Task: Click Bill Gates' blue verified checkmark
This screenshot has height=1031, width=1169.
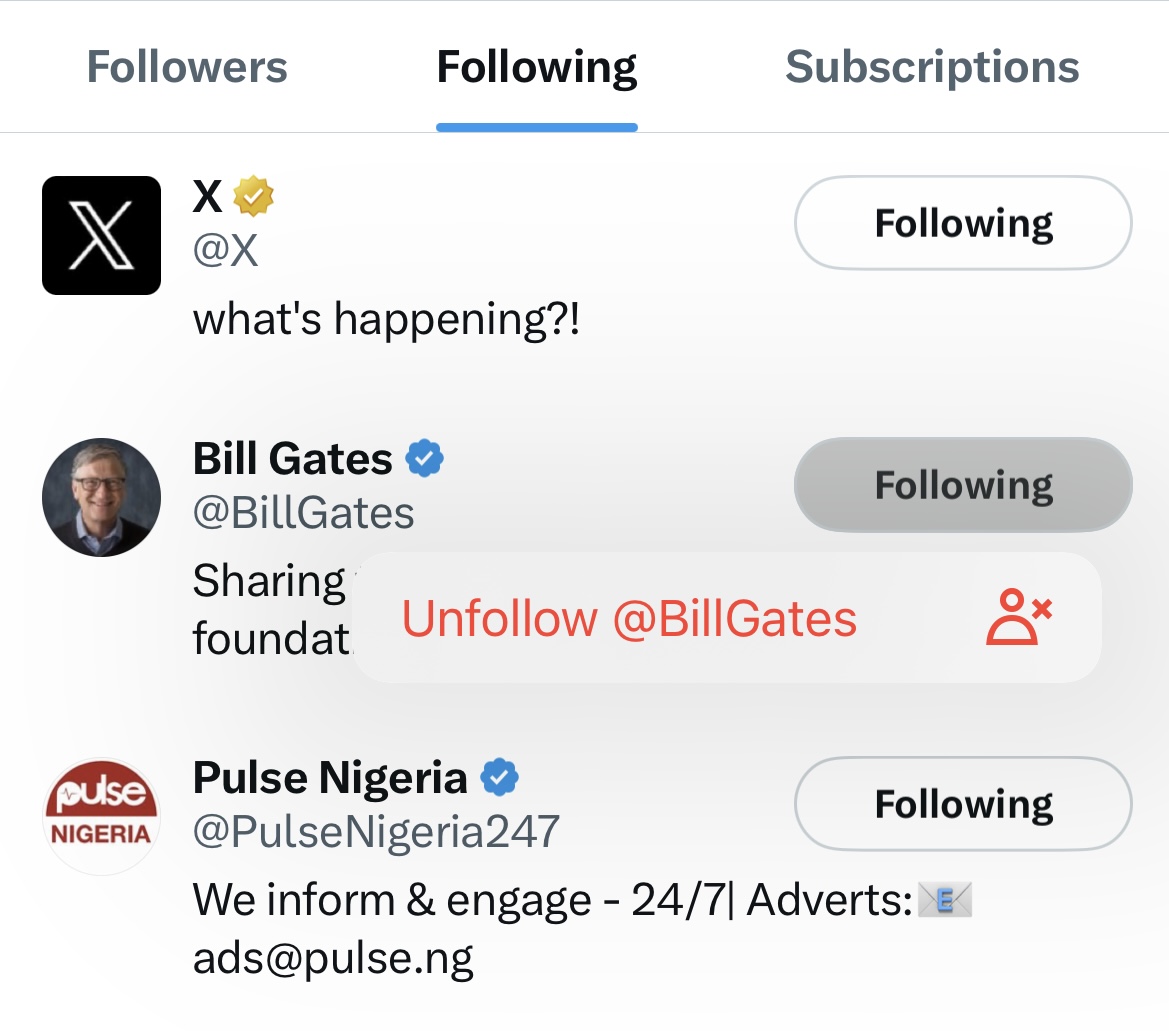Action: 425,459
